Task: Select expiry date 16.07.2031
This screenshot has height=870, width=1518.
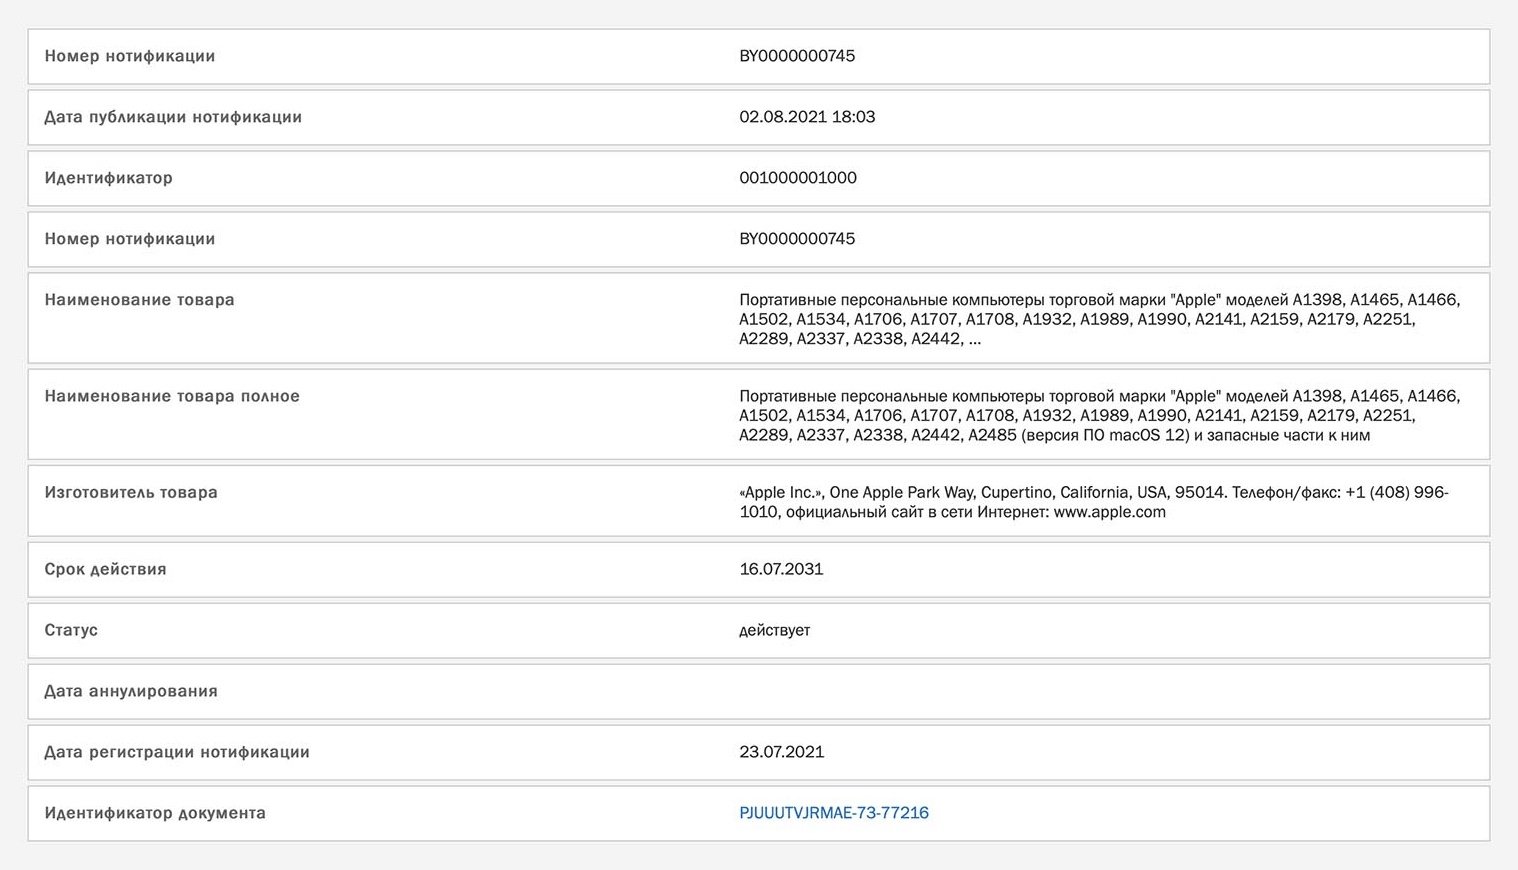Action: [x=781, y=569]
